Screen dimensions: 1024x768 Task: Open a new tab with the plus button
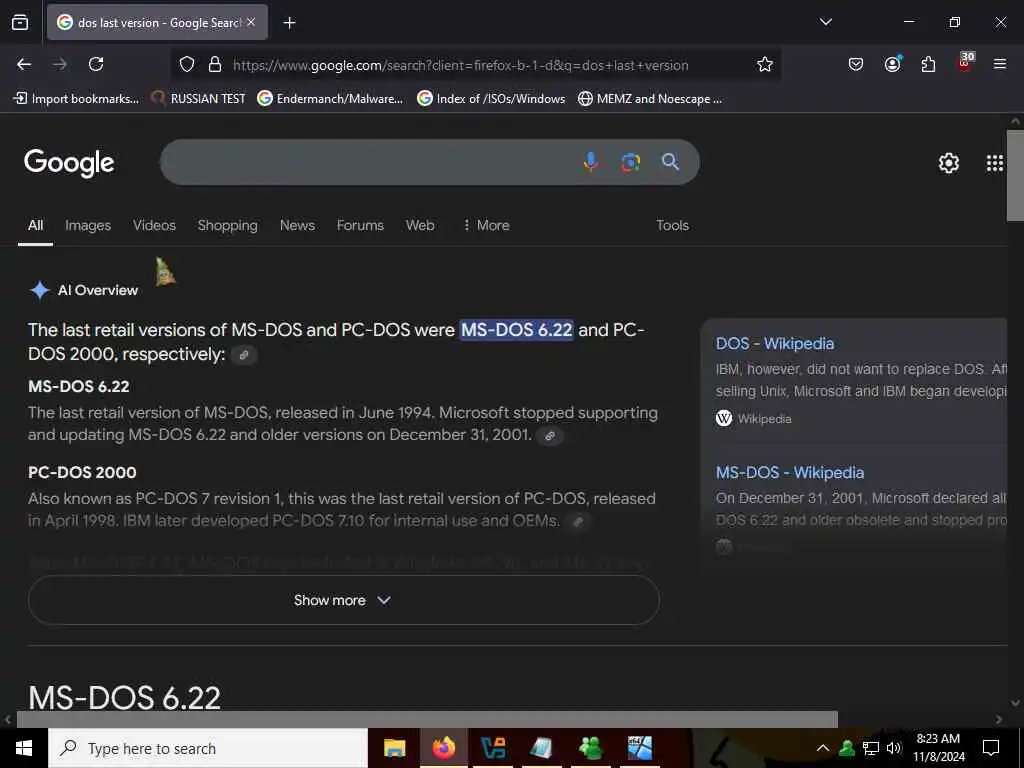pyautogui.click(x=289, y=23)
